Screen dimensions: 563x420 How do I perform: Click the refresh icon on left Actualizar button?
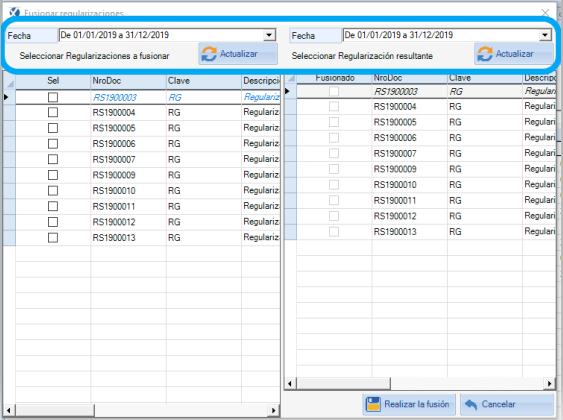(x=209, y=54)
